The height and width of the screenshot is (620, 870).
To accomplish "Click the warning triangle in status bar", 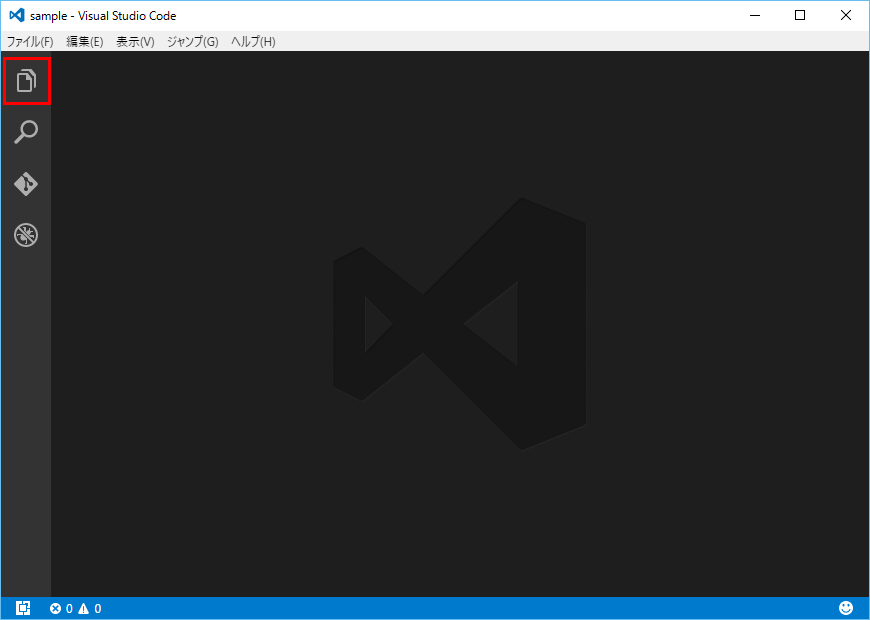I will click(84, 608).
